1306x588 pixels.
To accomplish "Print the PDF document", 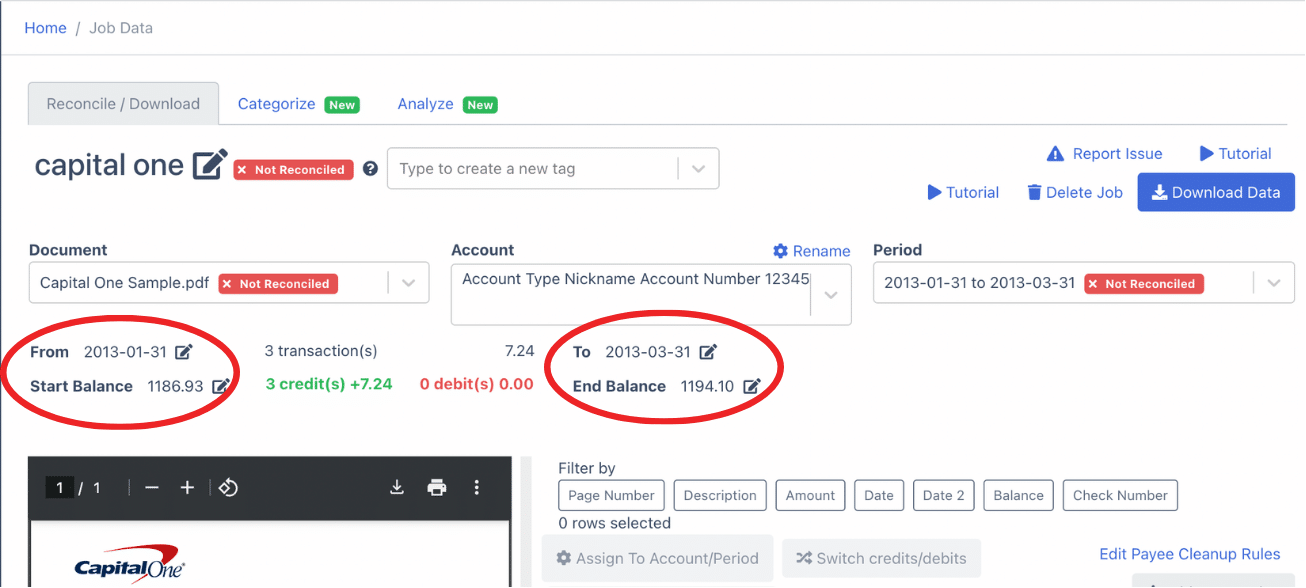I will click(437, 487).
